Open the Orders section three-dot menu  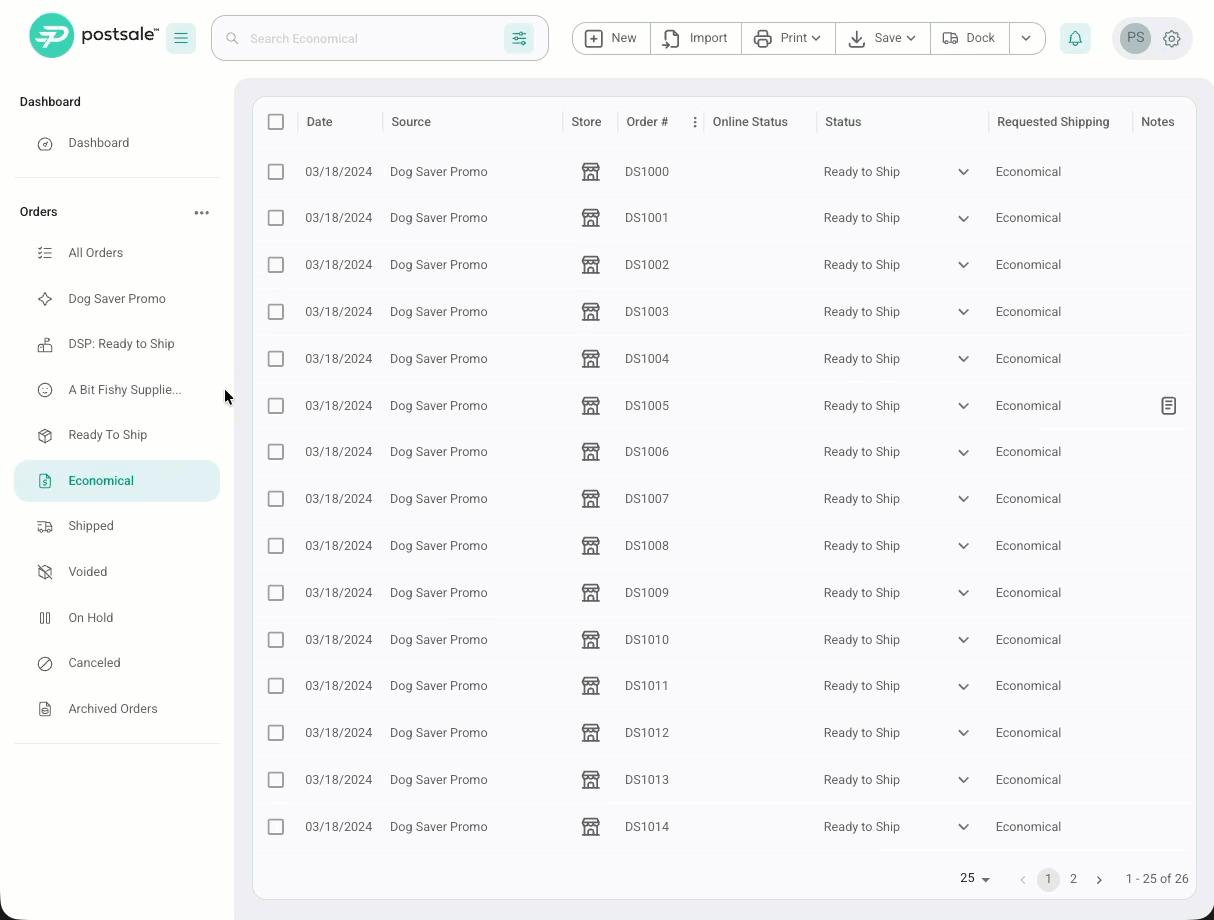click(x=202, y=212)
